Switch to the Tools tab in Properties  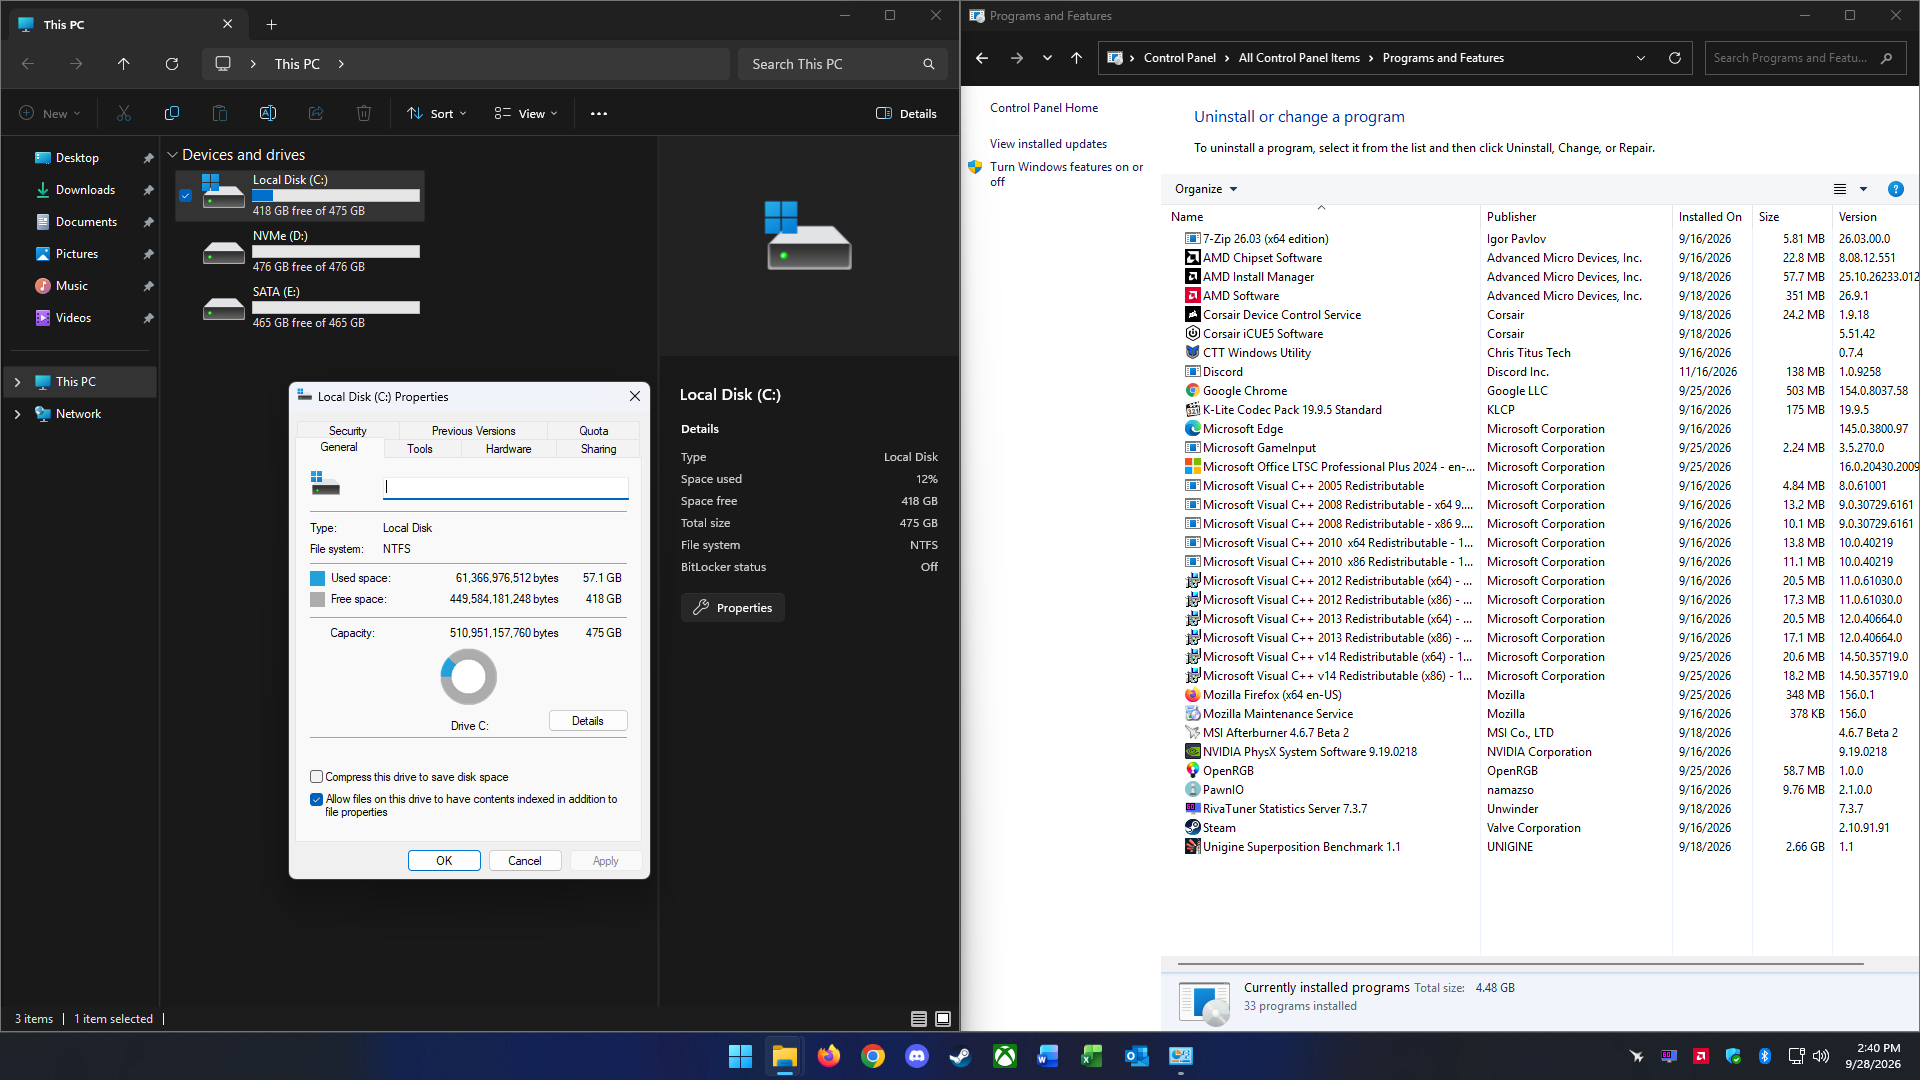click(420, 449)
